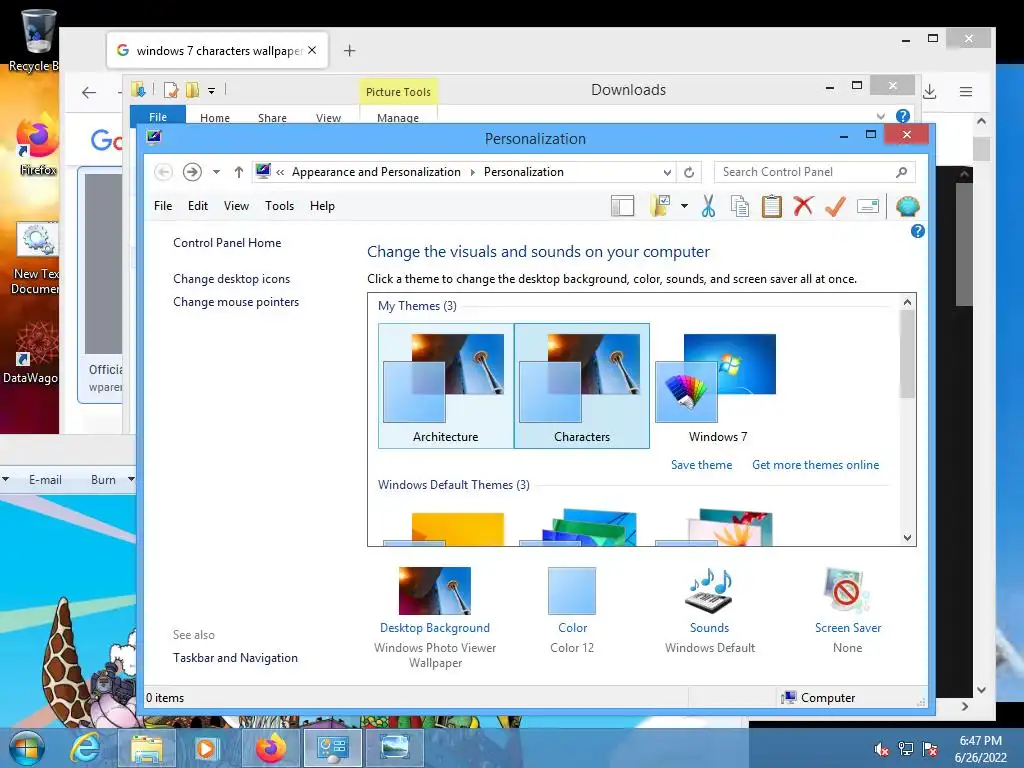Open Downloads quick access toolbar dropdown
The width and height of the screenshot is (1024, 768).
212,91
